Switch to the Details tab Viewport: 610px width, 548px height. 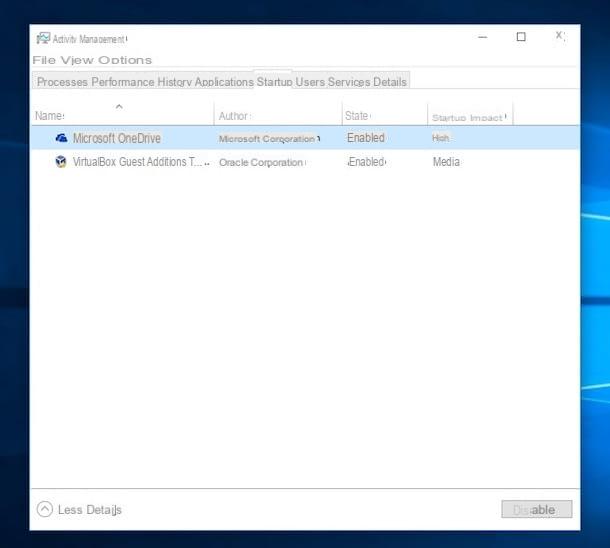390,82
